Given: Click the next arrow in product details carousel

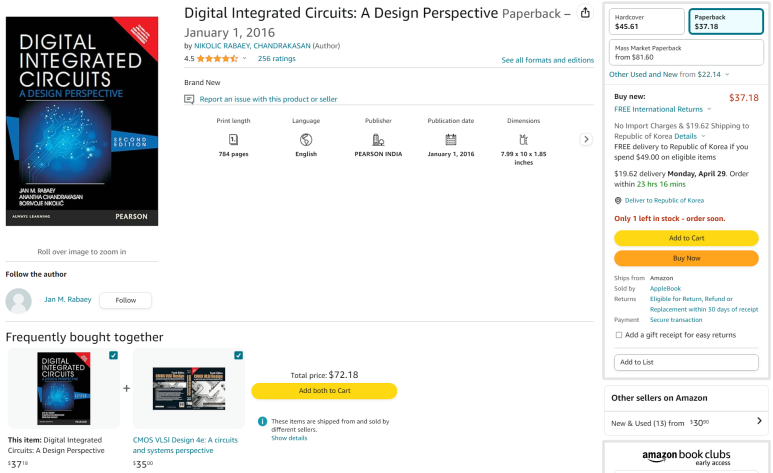Looking at the screenshot, I should click(586, 140).
